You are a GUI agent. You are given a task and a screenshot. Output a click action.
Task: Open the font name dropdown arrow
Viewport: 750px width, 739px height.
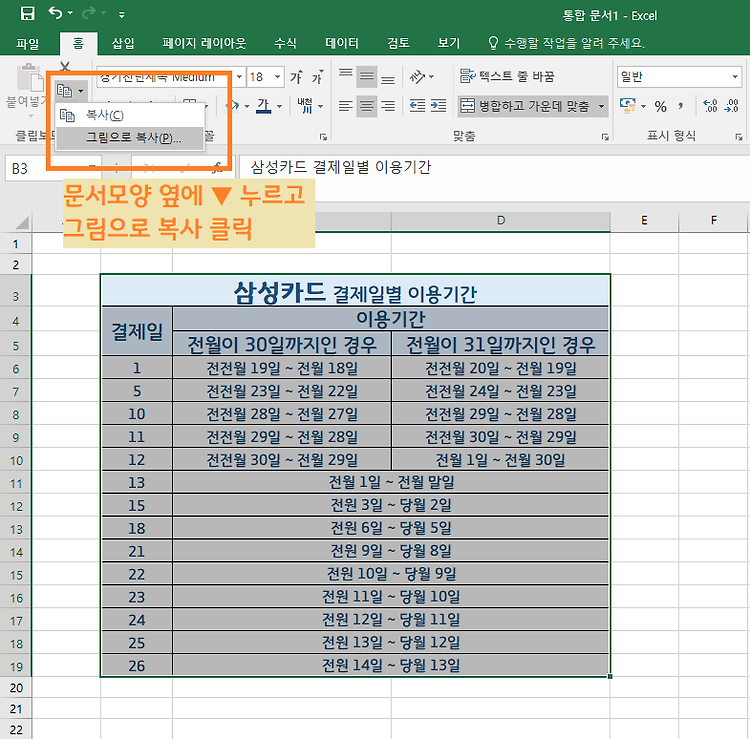[239, 77]
